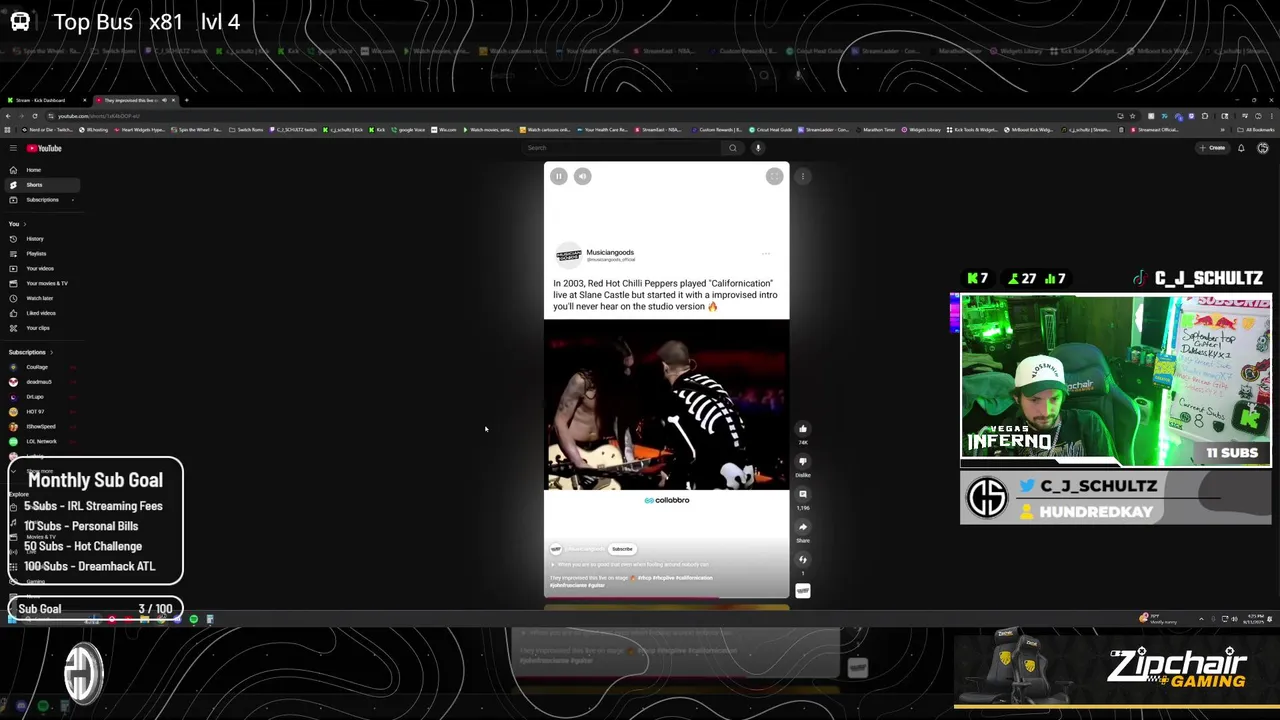The width and height of the screenshot is (1280, 720).
Task: Click the browser back arrow
Action: click(x=9, y=116)
